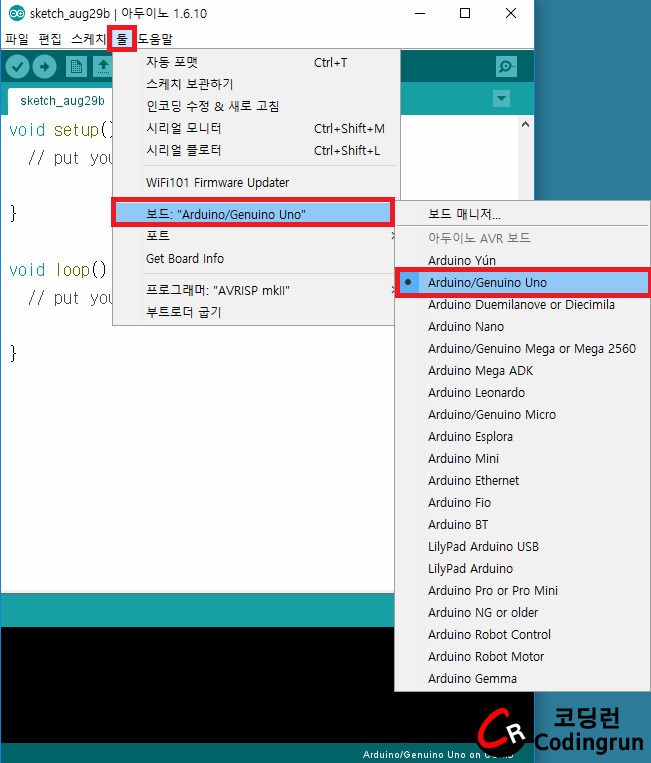Click the Verify sketch checkmark icon
The height and width of the screenshot is (763, 651).
18,67
